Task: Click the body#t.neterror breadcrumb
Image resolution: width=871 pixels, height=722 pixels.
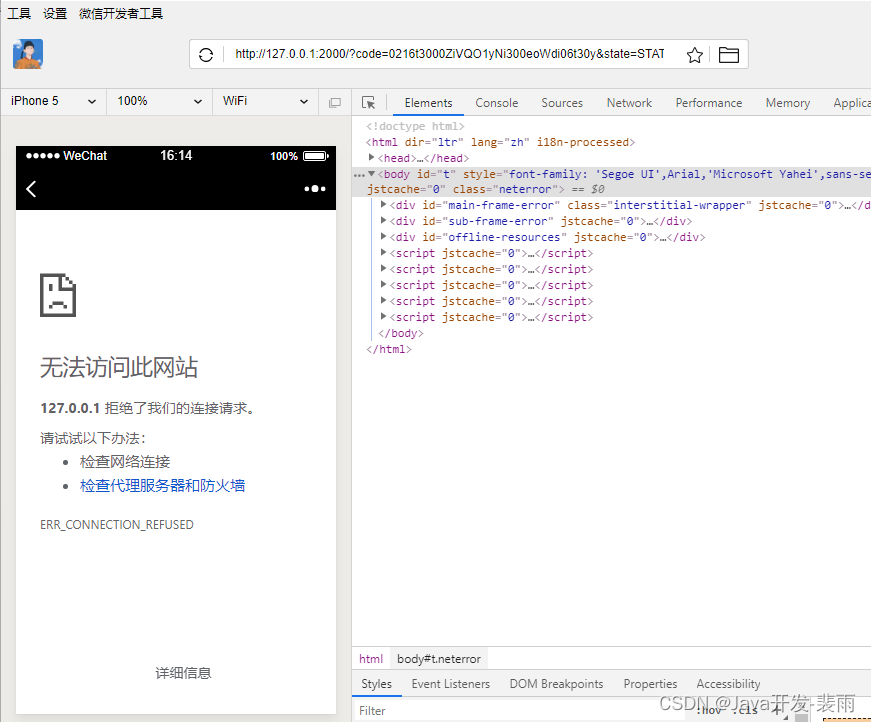Action: coord(439,659)
